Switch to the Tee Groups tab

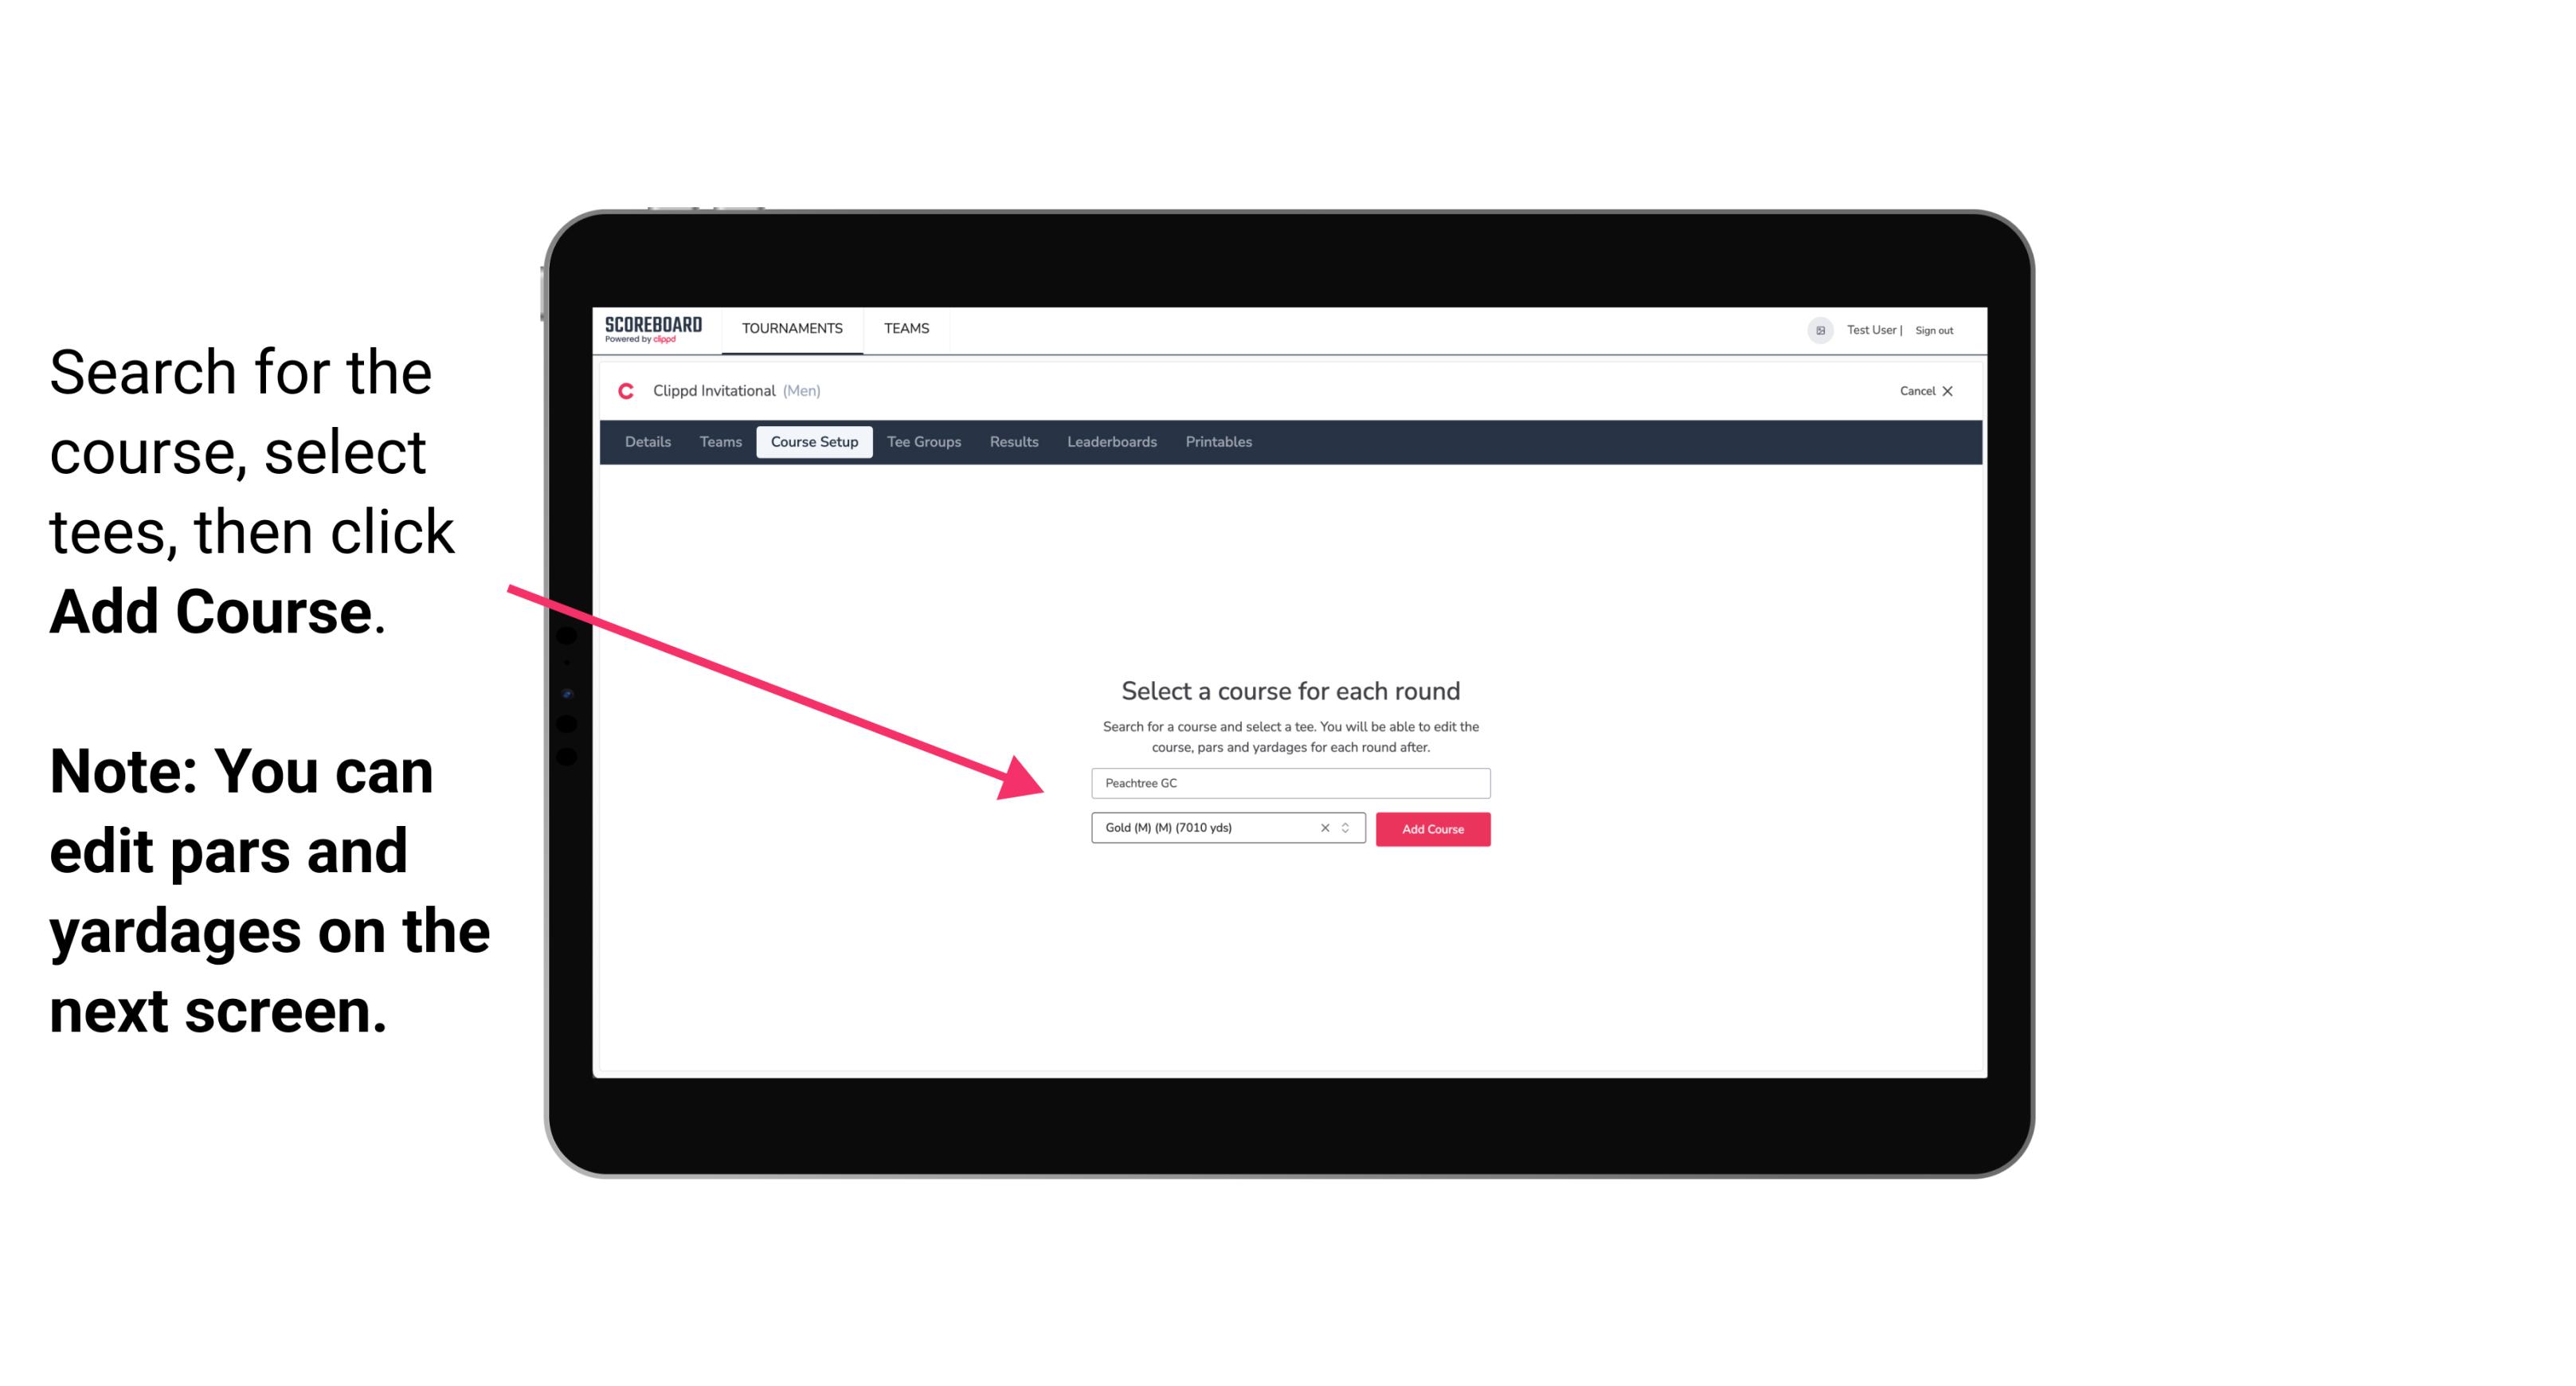coord(923,442)
